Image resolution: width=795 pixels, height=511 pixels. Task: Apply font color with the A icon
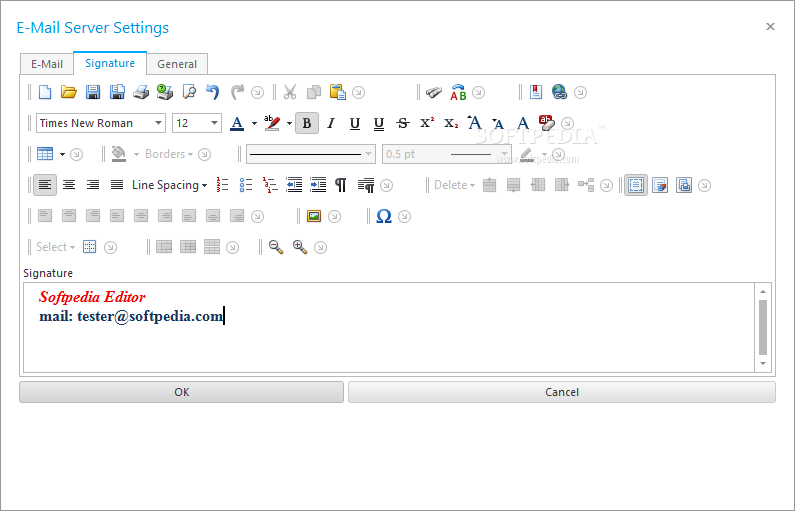pos(237,123)
